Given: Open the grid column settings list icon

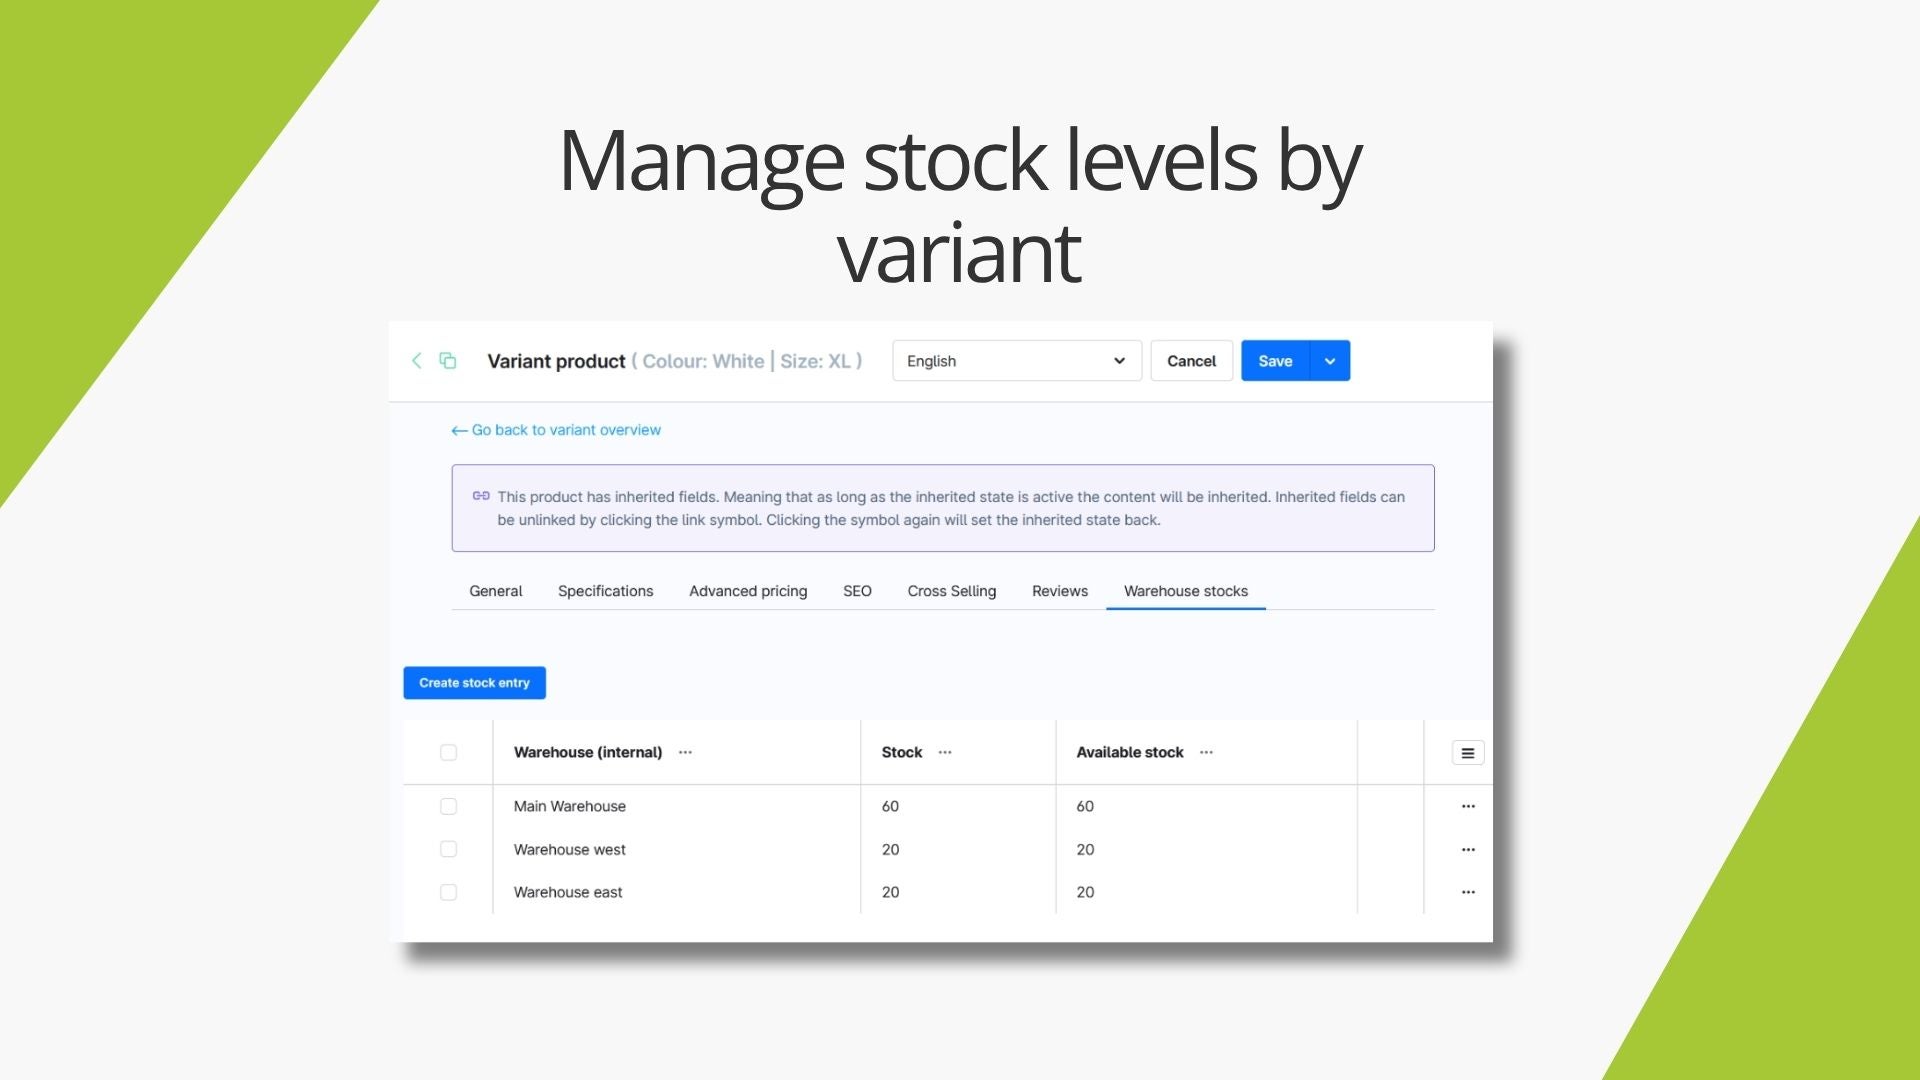Looking at the screenshot, I should tap(1467, 753).
